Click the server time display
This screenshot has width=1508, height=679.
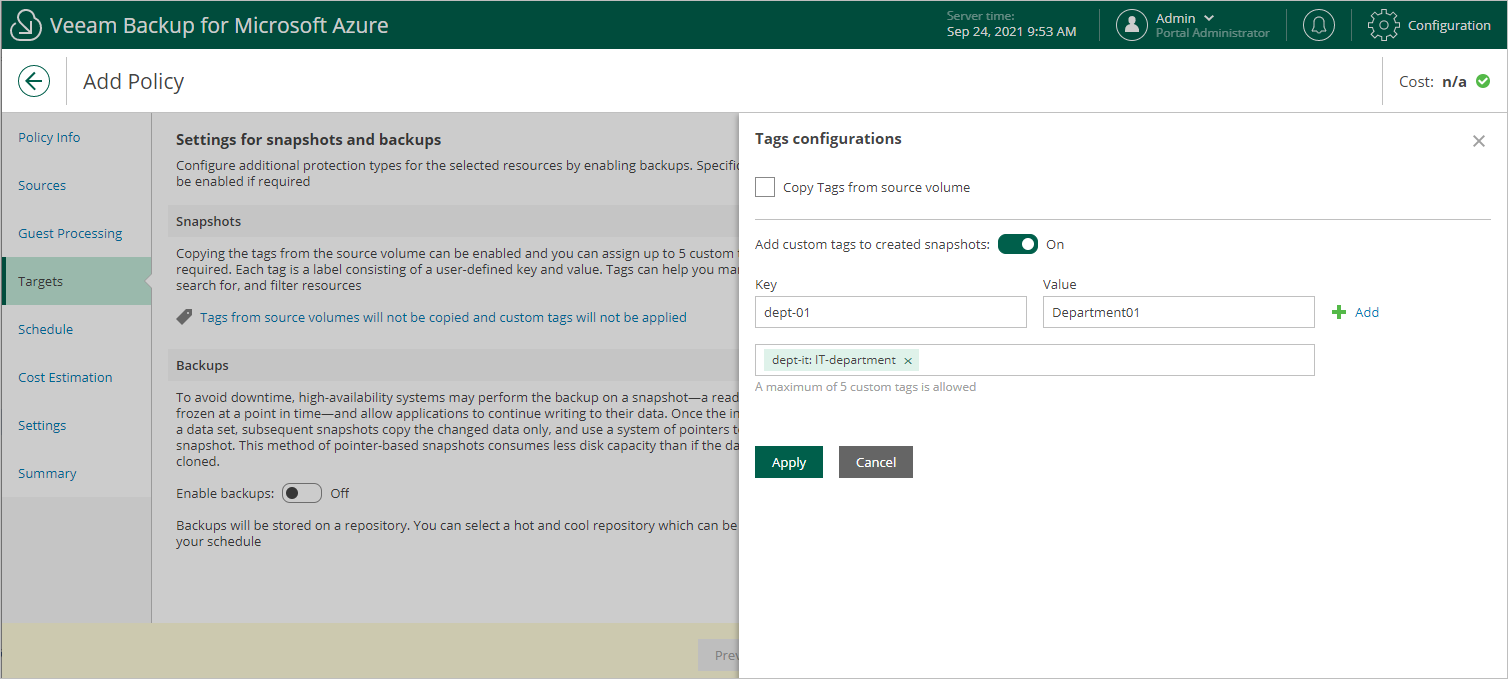1012,24
